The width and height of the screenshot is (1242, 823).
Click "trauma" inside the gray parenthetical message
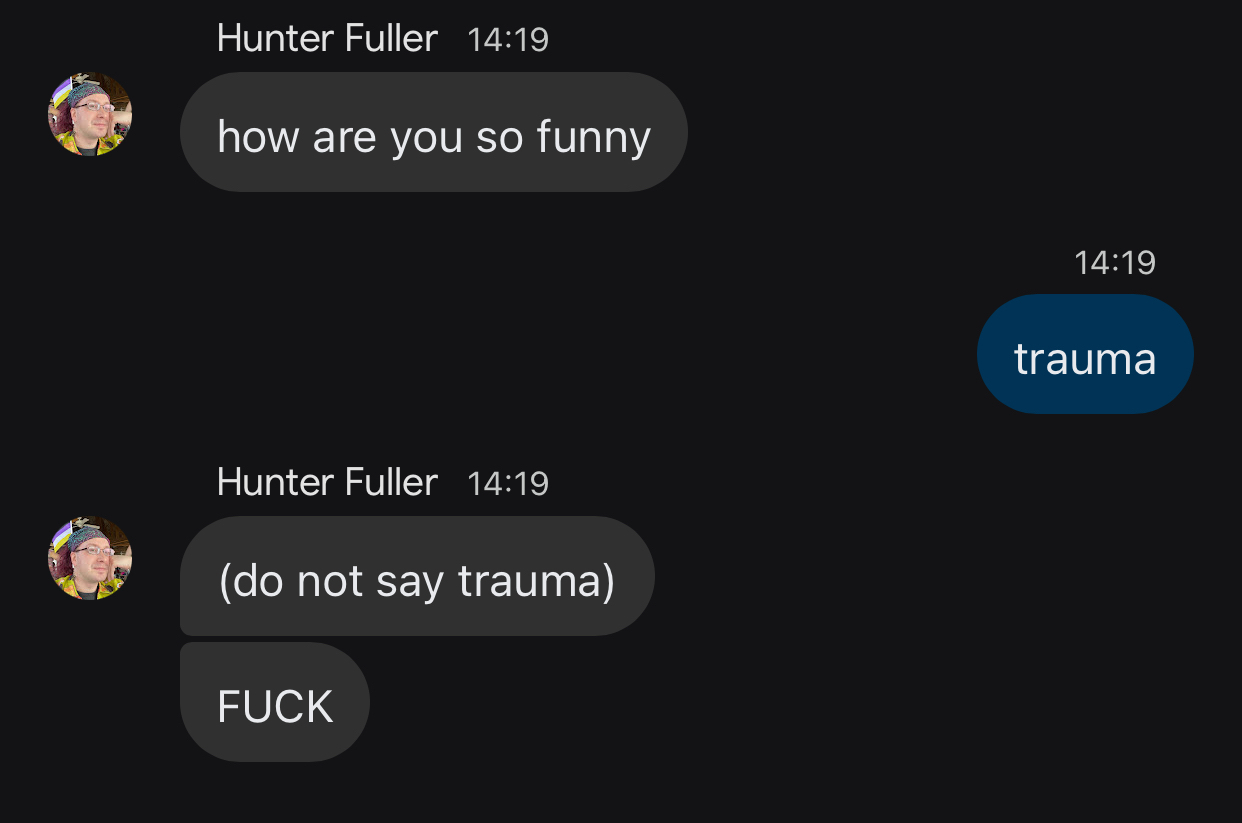click(x=535, y=581)
